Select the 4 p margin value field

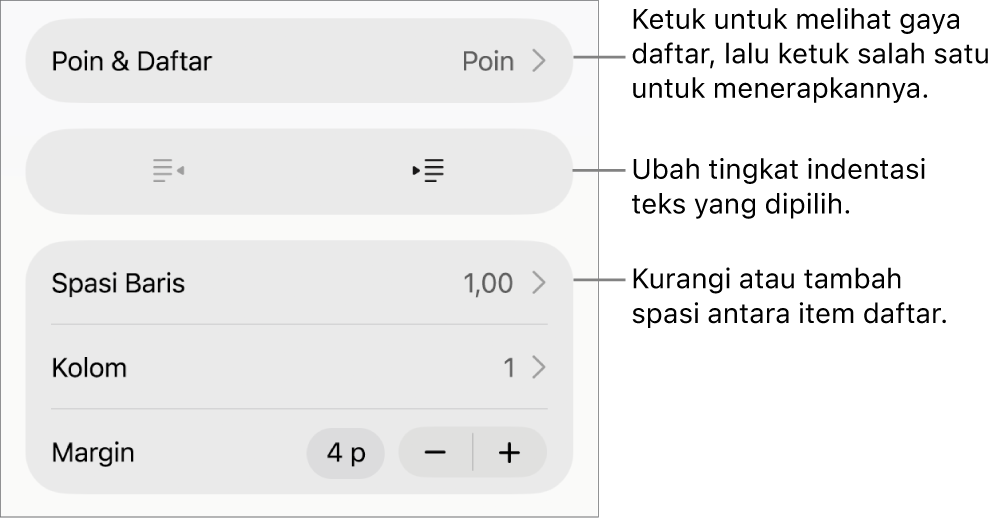click(346, 453)
